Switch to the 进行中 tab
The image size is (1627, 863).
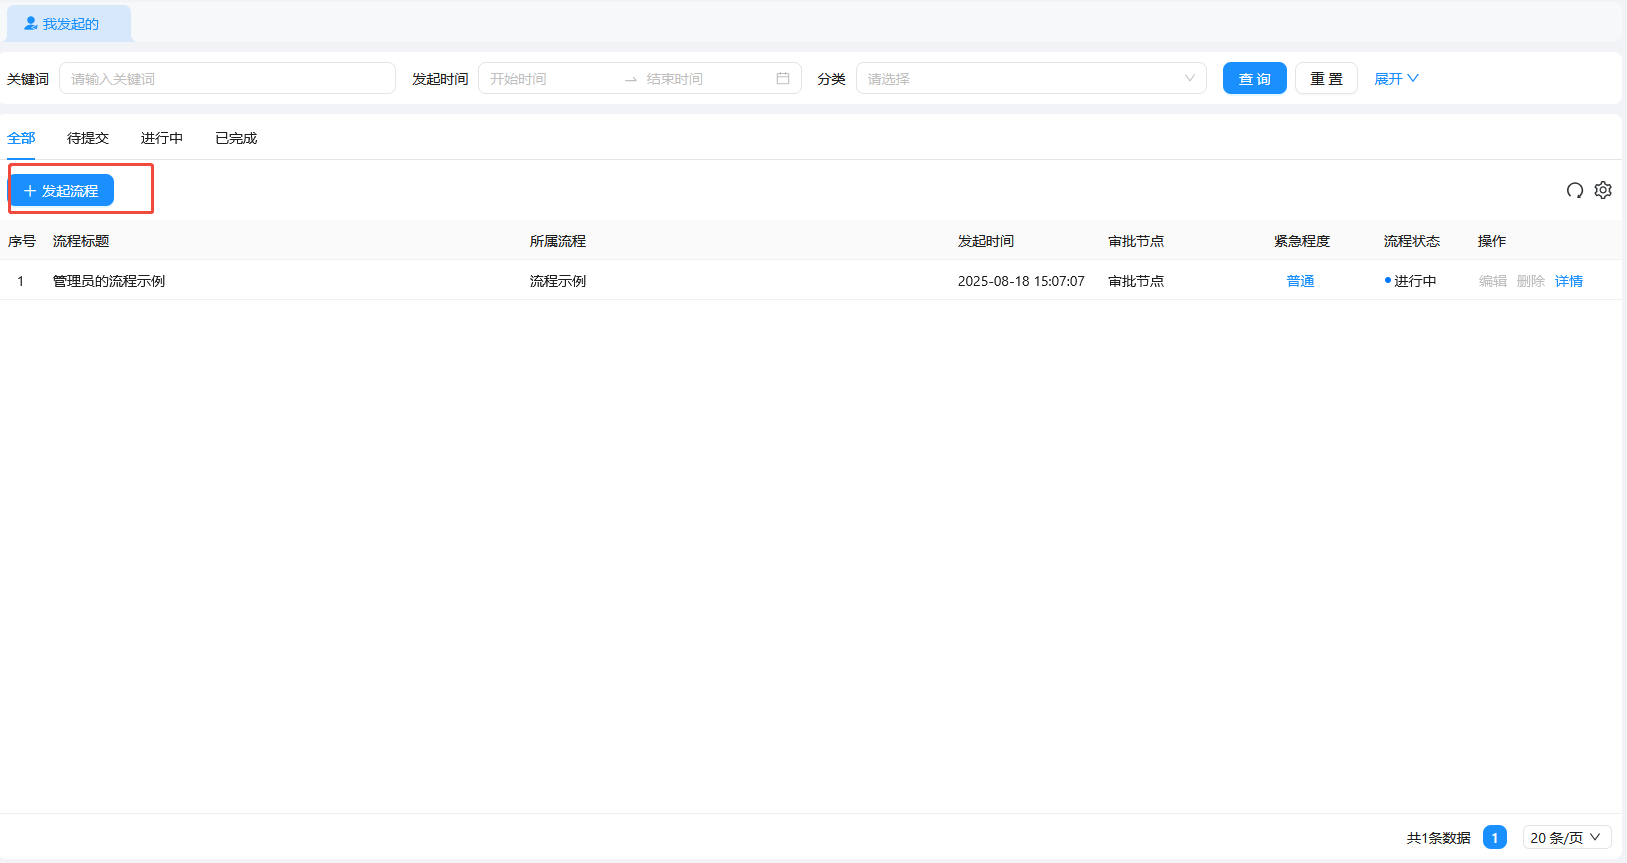[161, 138]
